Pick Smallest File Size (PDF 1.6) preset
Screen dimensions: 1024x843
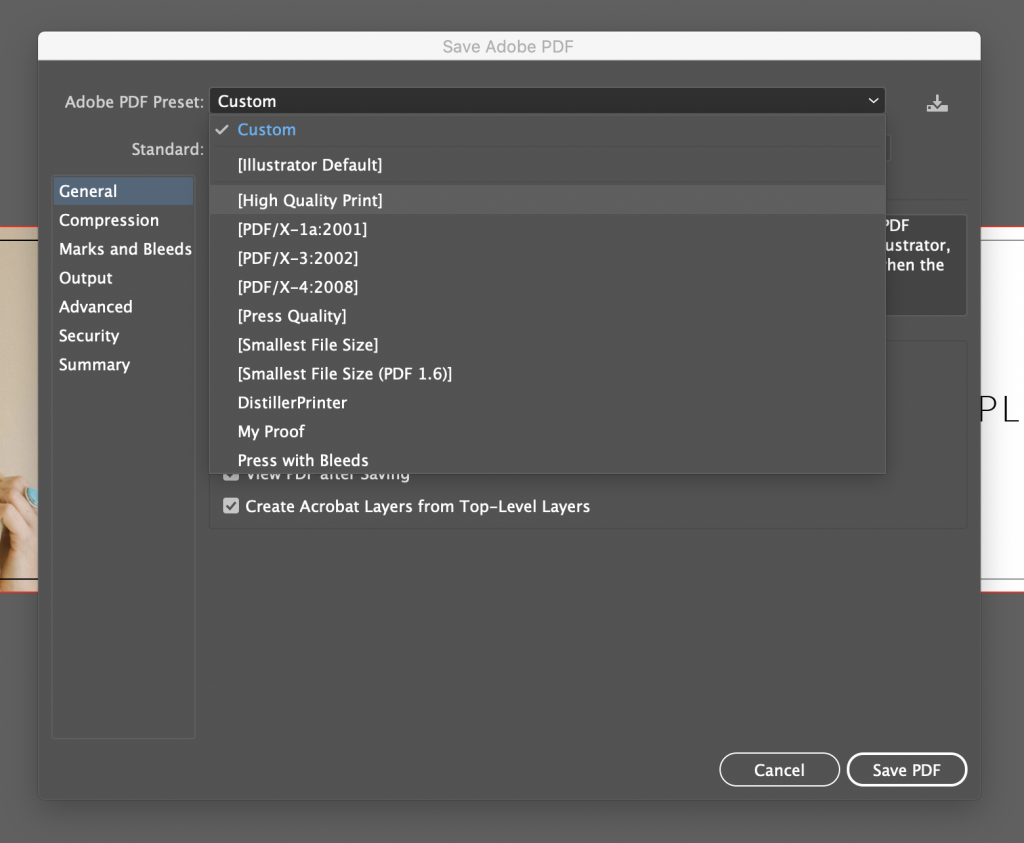pos(547,374)
